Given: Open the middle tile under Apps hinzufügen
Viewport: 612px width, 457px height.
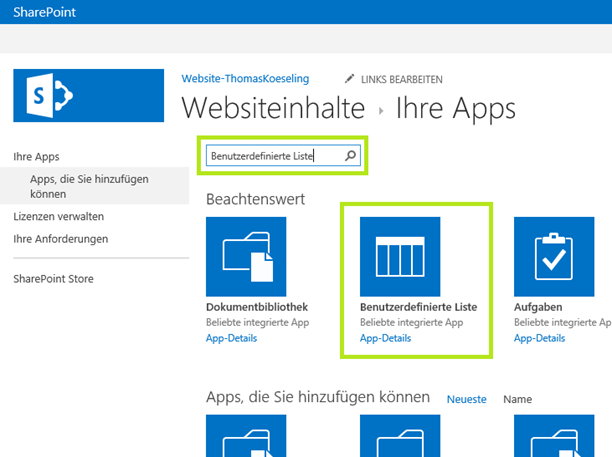Looking at the screenshot, I should coord(400,436).
